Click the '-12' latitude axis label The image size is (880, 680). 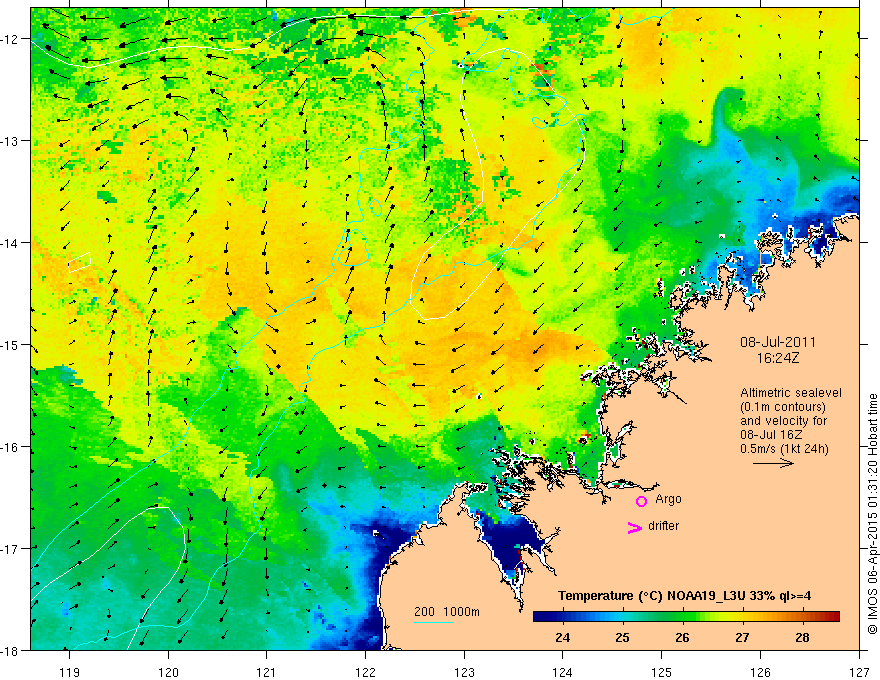(x=11, y=39)
